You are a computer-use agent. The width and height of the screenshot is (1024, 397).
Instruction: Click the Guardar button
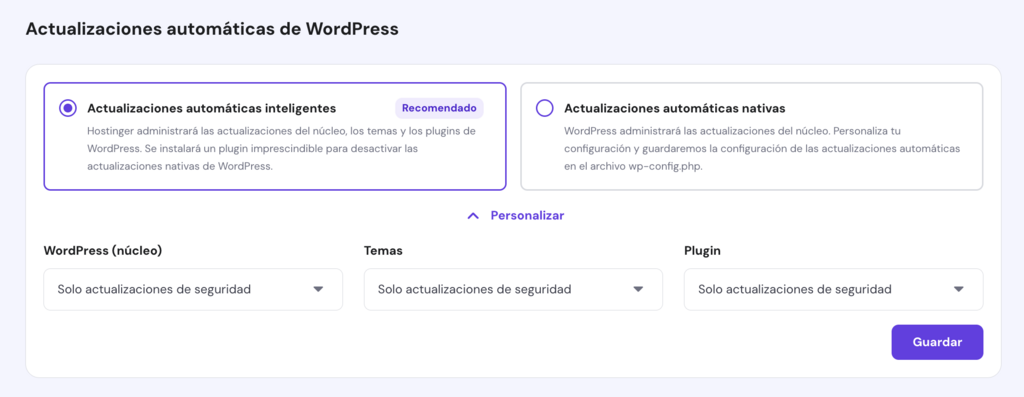(937, 342)
